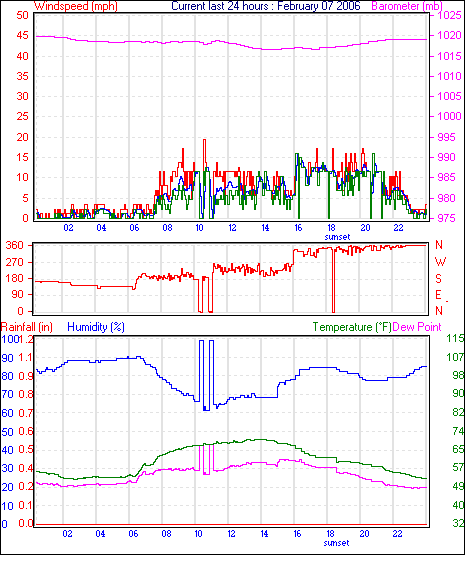
Task: Click the hour 02 label under the humidity chart
Action: tap(68, 534)
